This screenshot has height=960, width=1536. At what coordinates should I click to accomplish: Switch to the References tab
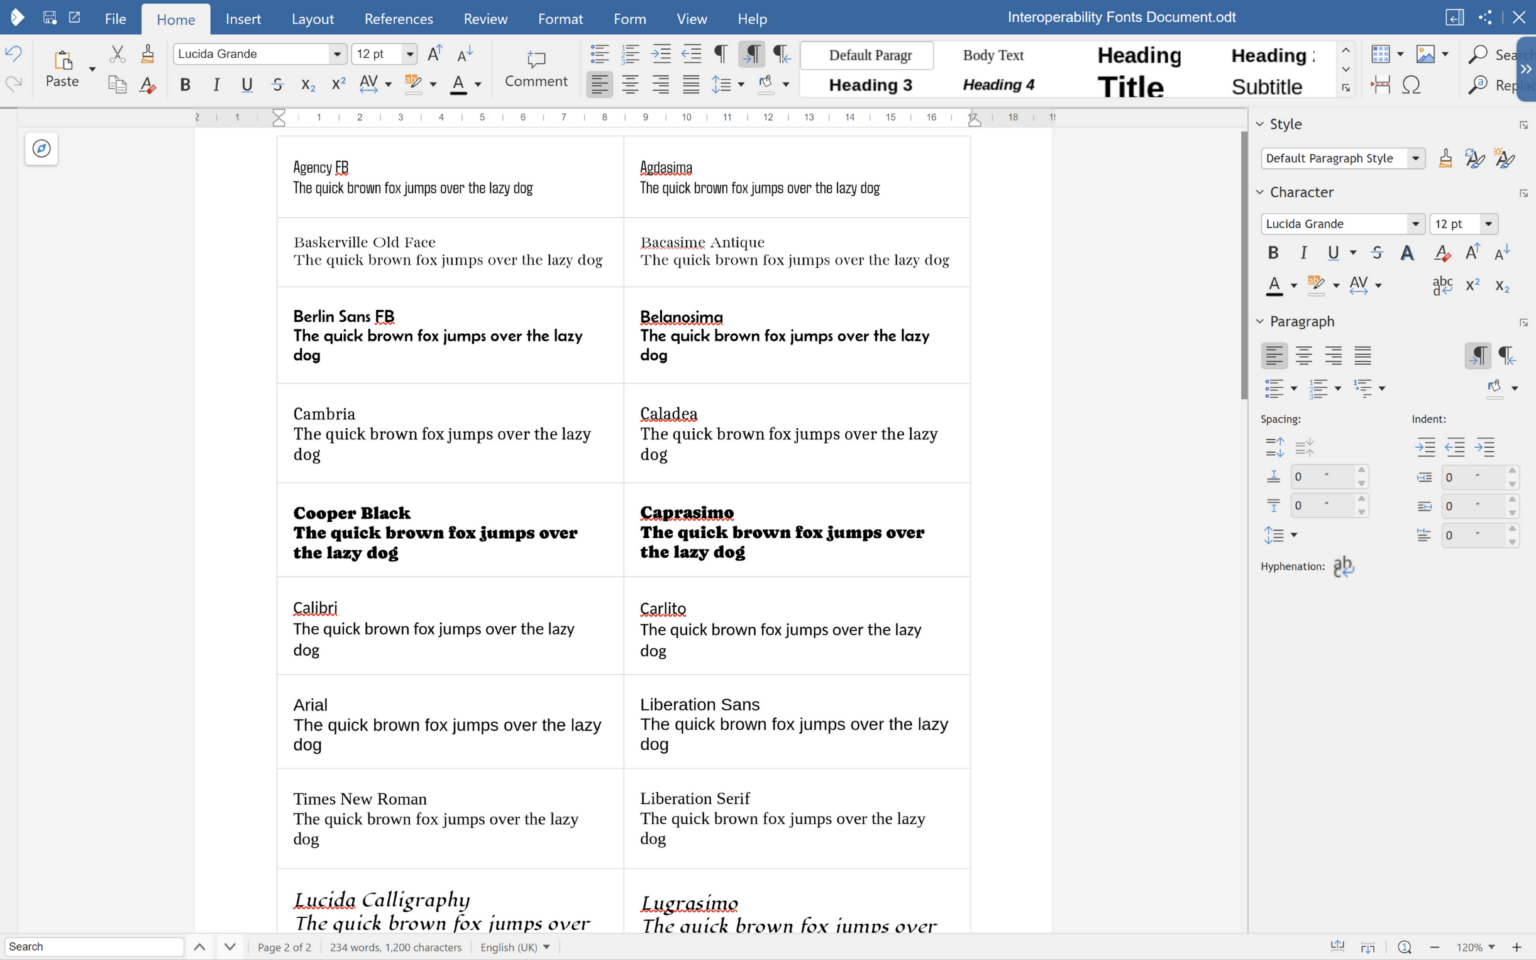399,19
